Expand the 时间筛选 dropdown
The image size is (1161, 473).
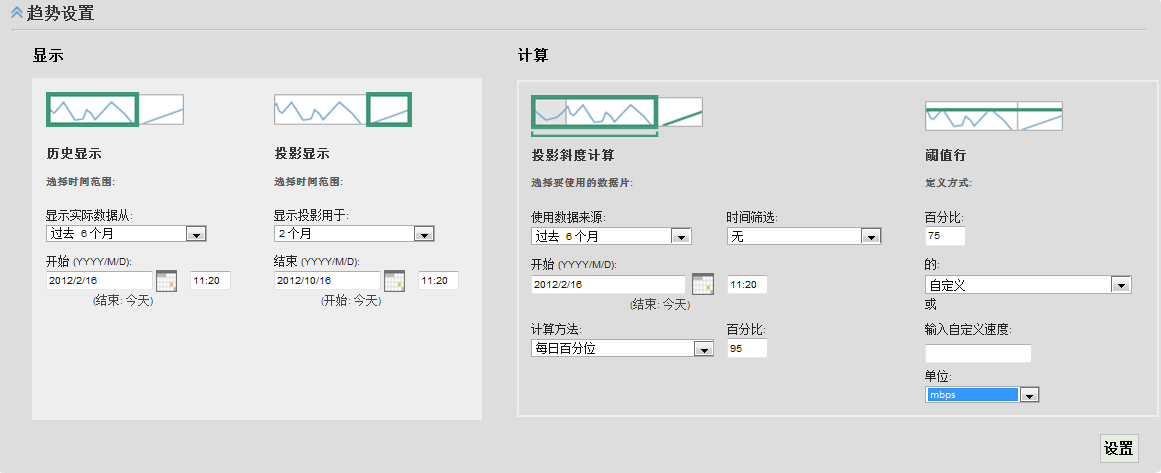[x=871, y=237]
